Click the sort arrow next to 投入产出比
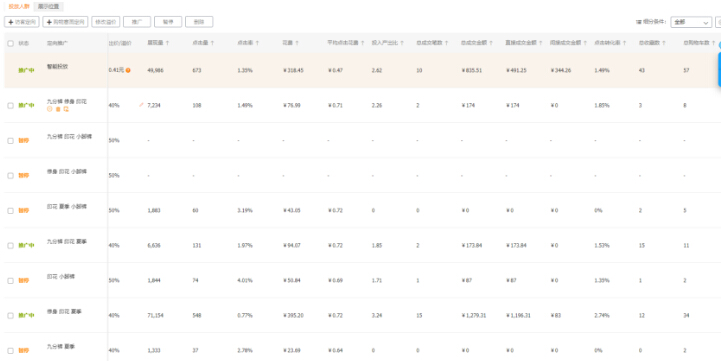Screen dimensions: 721x361 pos(402,43)
